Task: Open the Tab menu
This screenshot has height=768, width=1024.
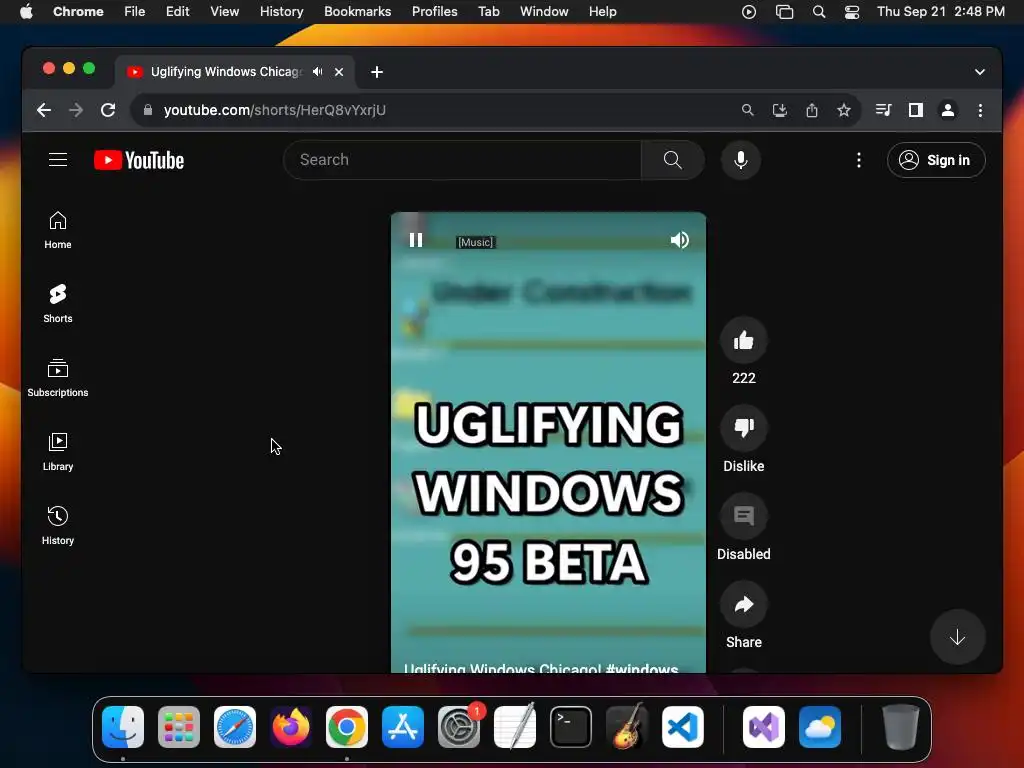Action: click(x=488, y=12)
